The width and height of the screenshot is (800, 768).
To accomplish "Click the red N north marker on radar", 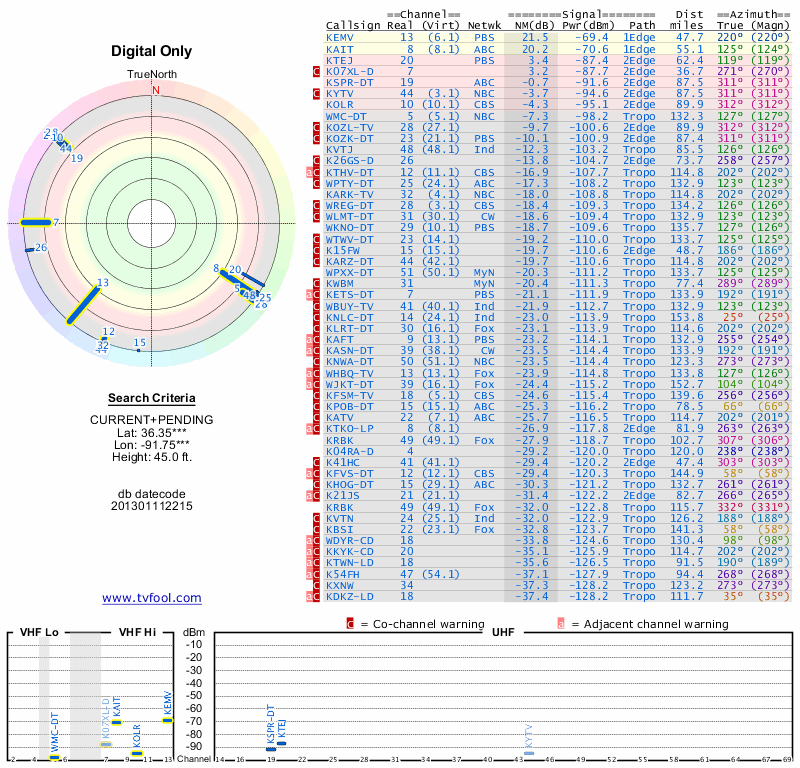I will pyautogui.click(x=155, y=90).
